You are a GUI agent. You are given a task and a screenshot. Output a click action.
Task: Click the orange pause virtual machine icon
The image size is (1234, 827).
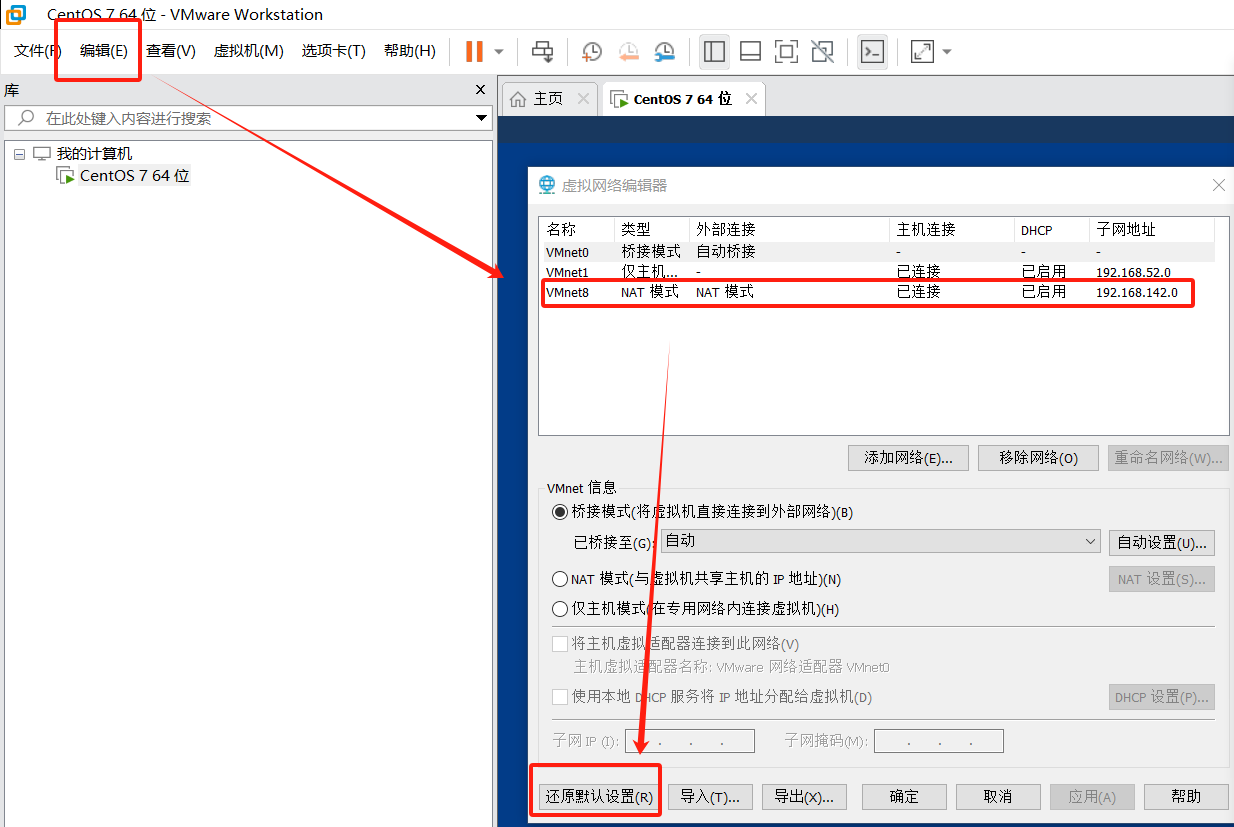(x=475, y=51)
